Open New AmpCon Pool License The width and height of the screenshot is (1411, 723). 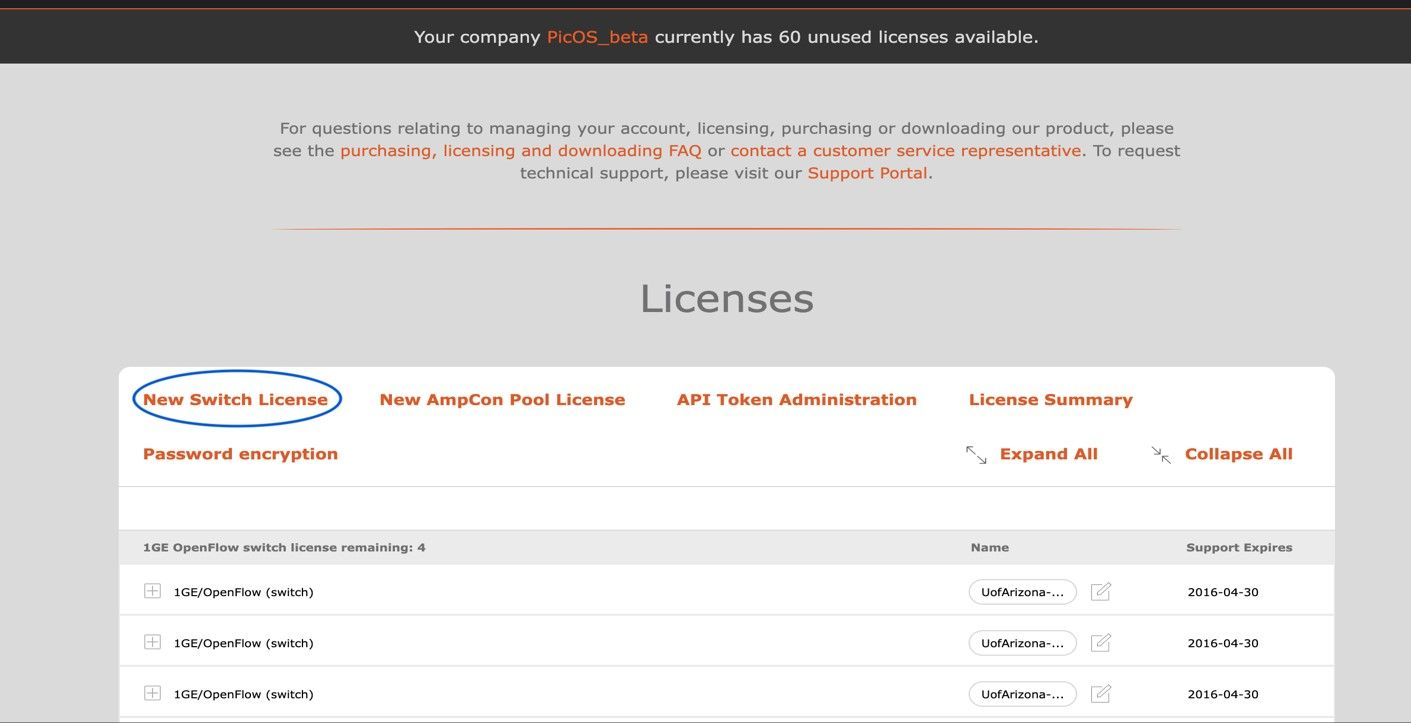[x=502, y=399]
